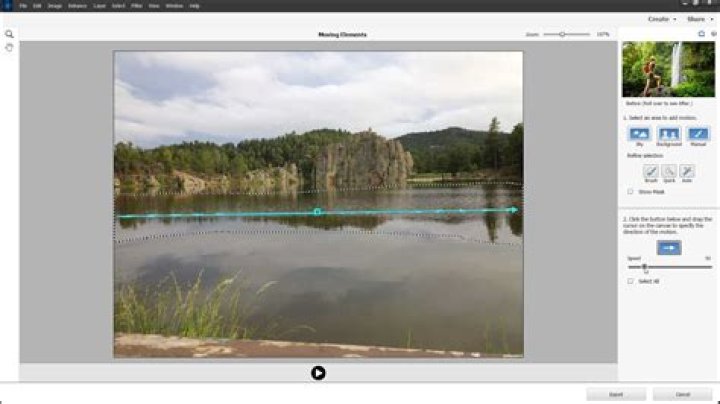Screen dimensions: 720x404
Task: Play the motion preview
Action: point(318,373)
